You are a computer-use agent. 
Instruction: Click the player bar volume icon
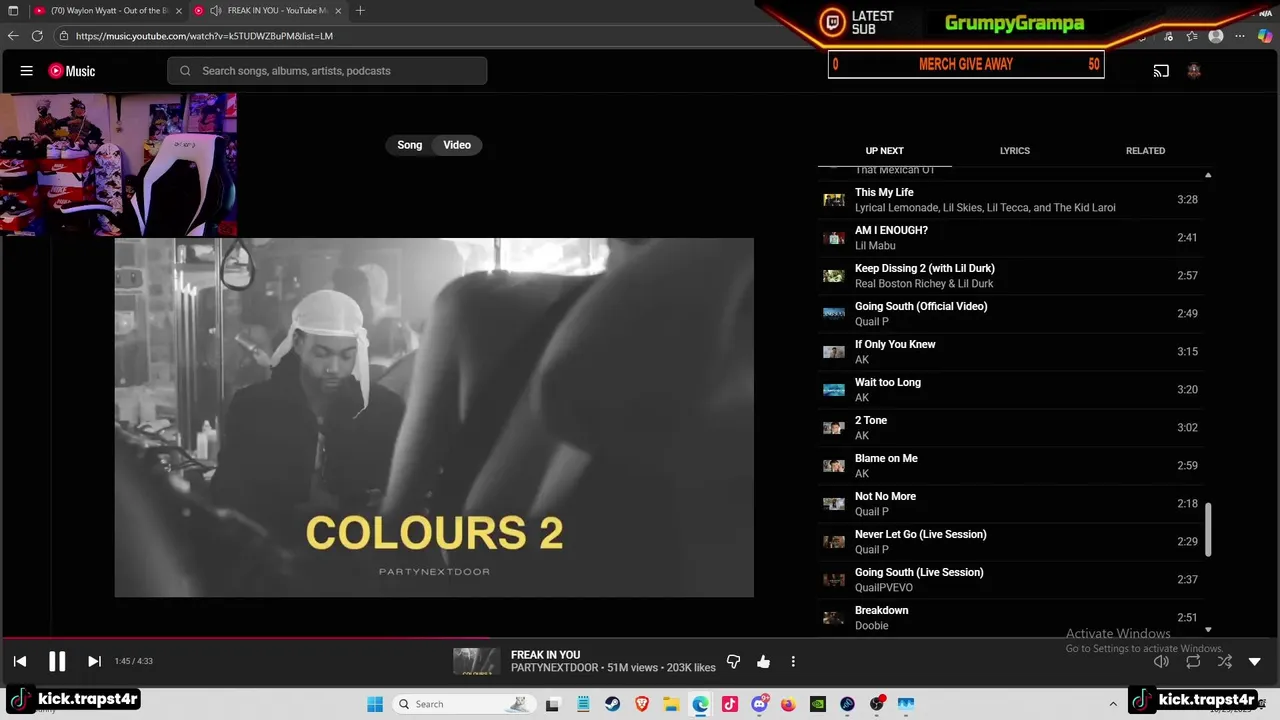(1161, 661)
